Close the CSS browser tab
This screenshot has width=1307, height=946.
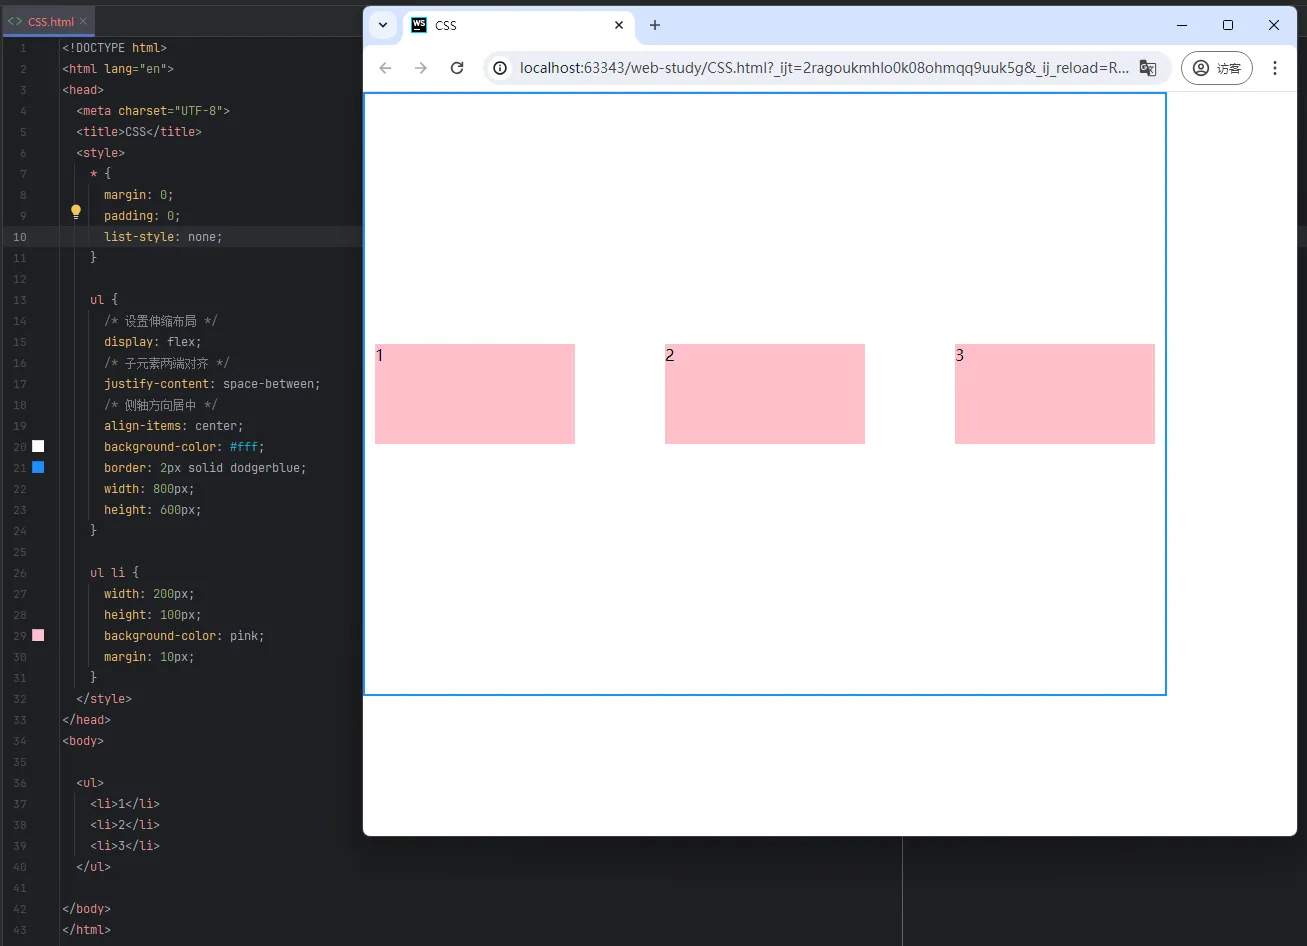pyautogui.click(x=619, y=25)
